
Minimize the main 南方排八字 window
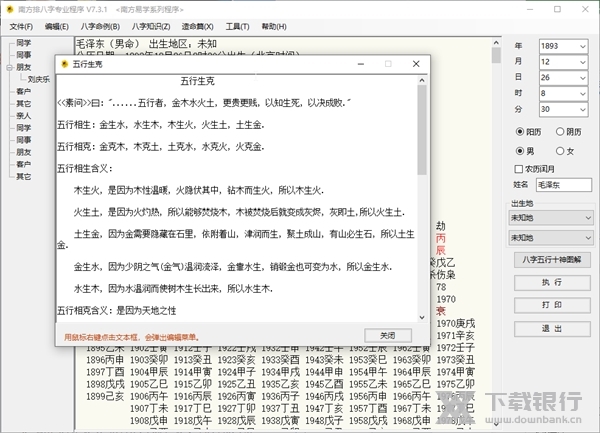click(530, 9)
